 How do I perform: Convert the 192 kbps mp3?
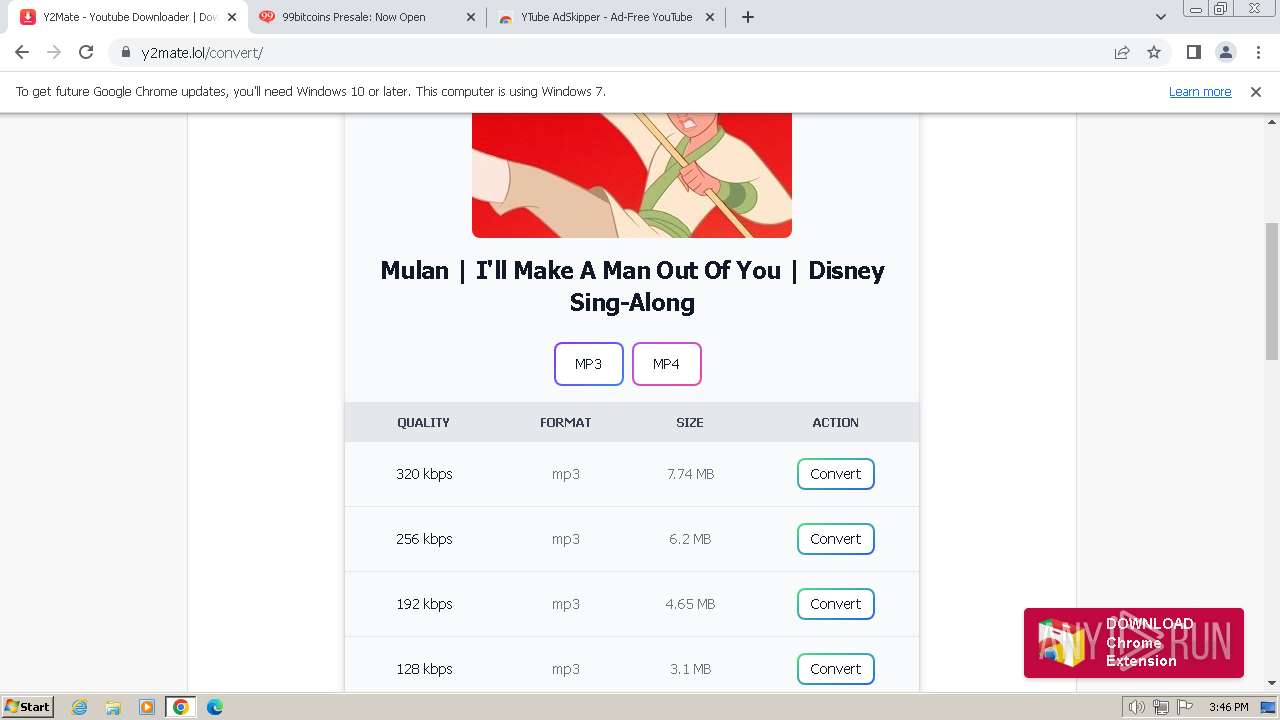pos(836,604)
